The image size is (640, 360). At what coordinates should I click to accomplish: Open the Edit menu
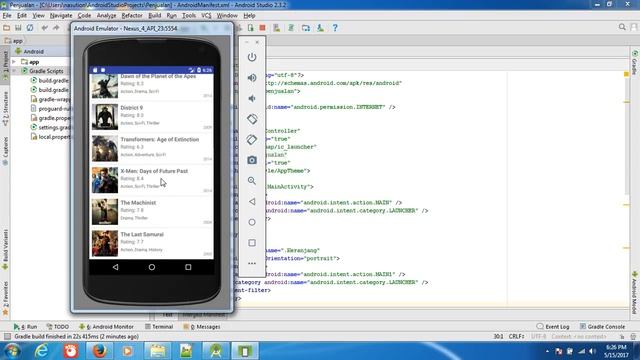(22, 16)
